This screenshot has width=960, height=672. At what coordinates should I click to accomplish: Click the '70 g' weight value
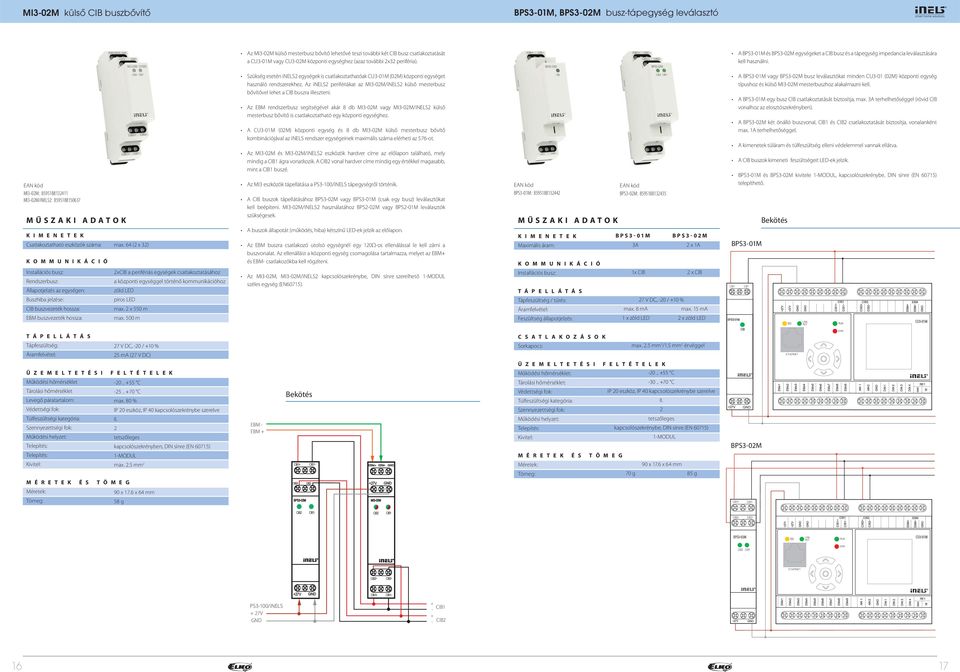coord(630,474)
